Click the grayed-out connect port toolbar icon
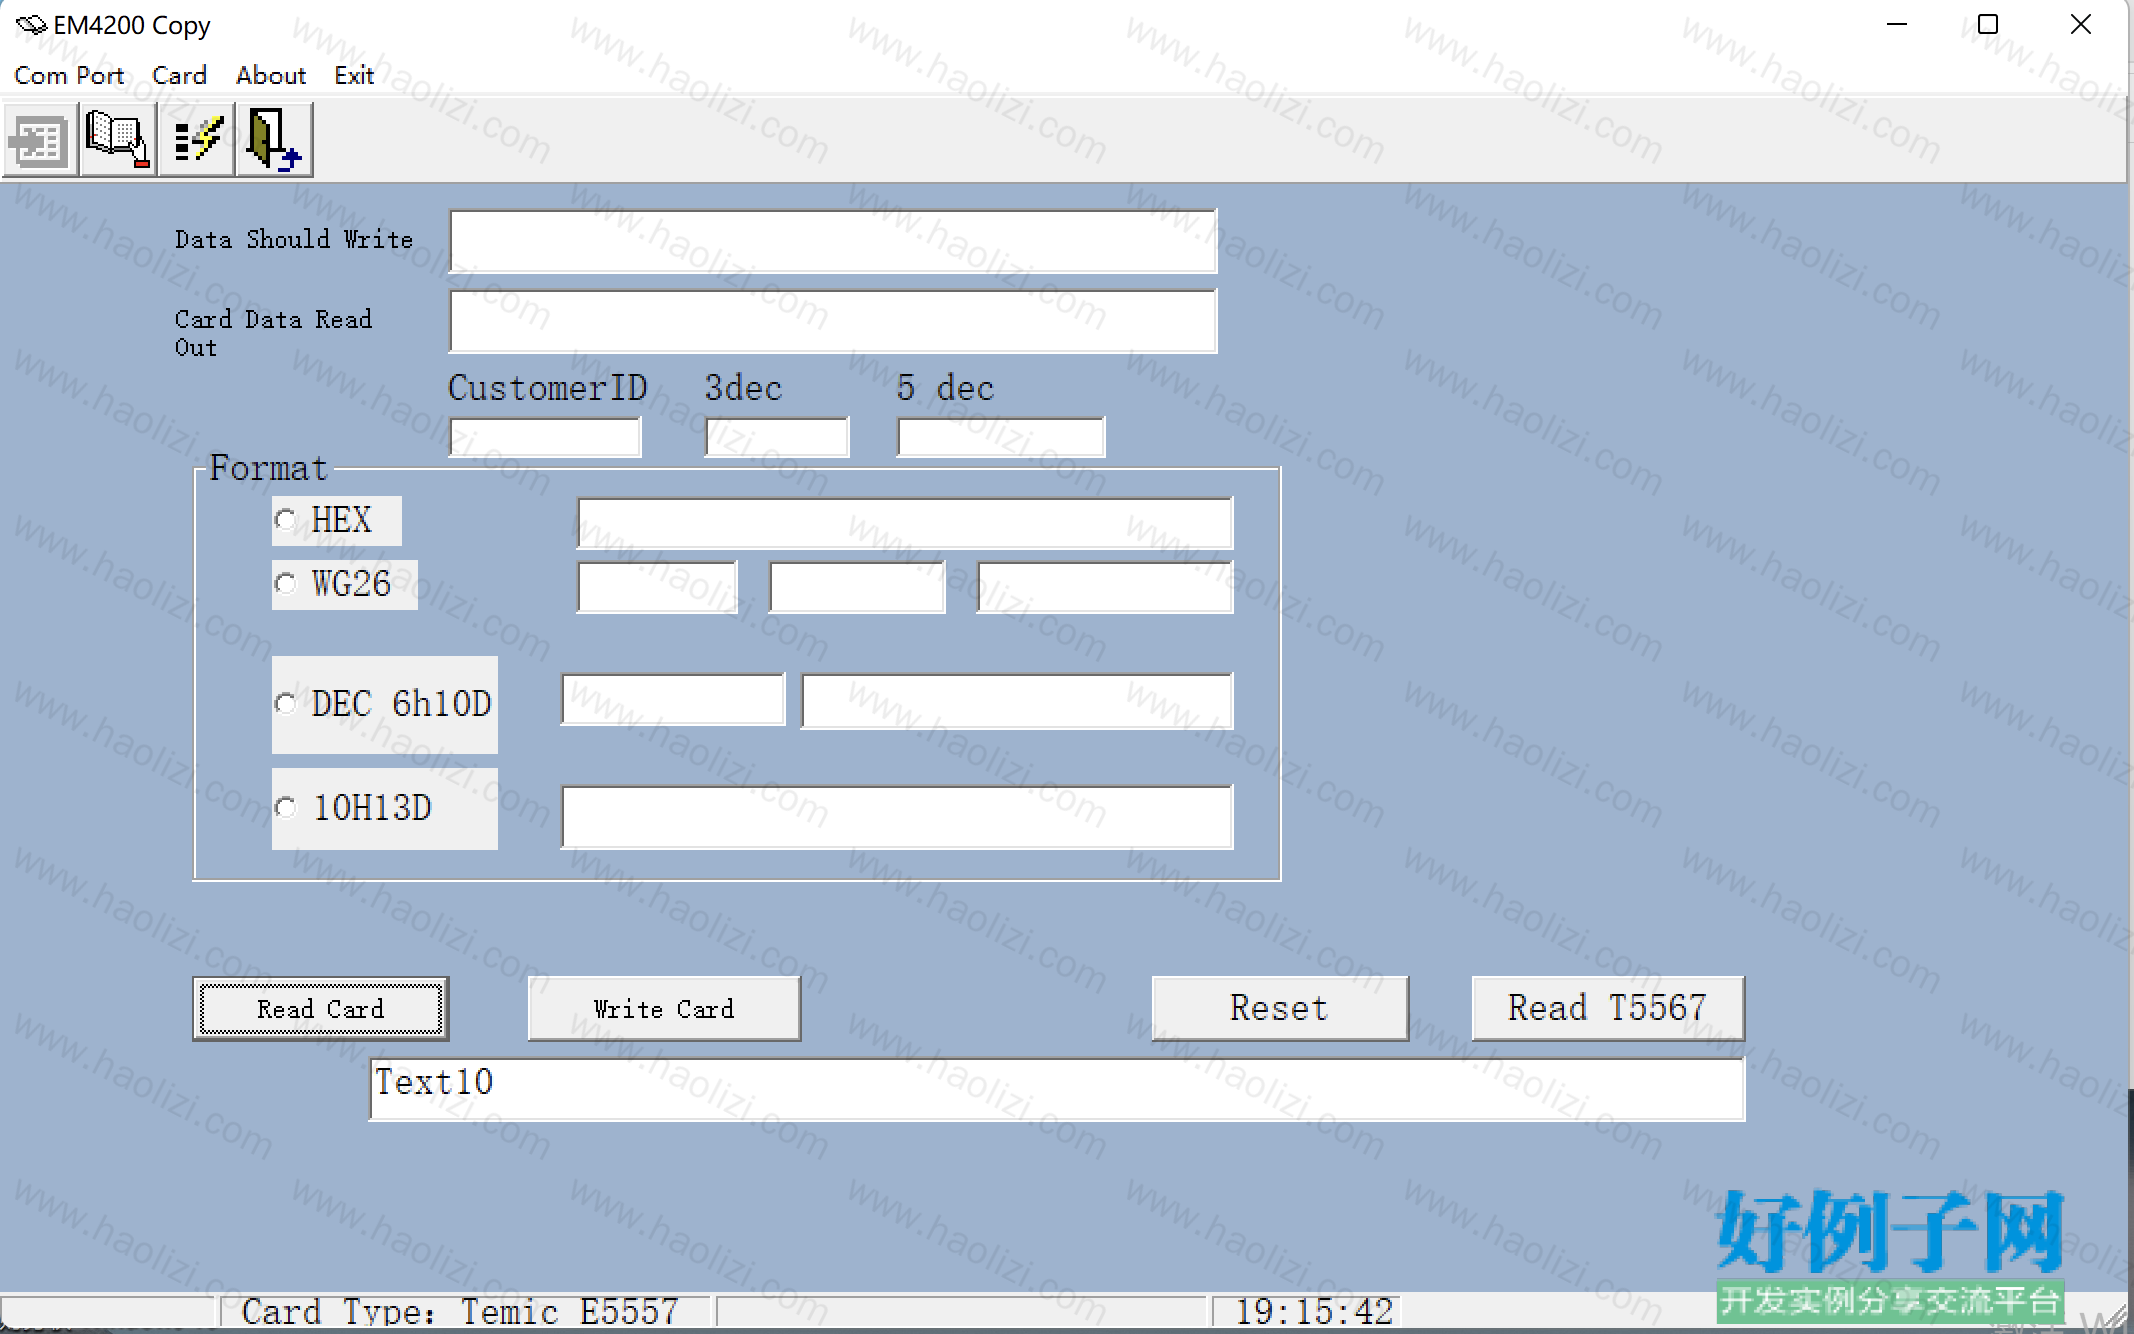Screen dimensions: 2134x1334 pyautogui.click(x=40, y=140)
